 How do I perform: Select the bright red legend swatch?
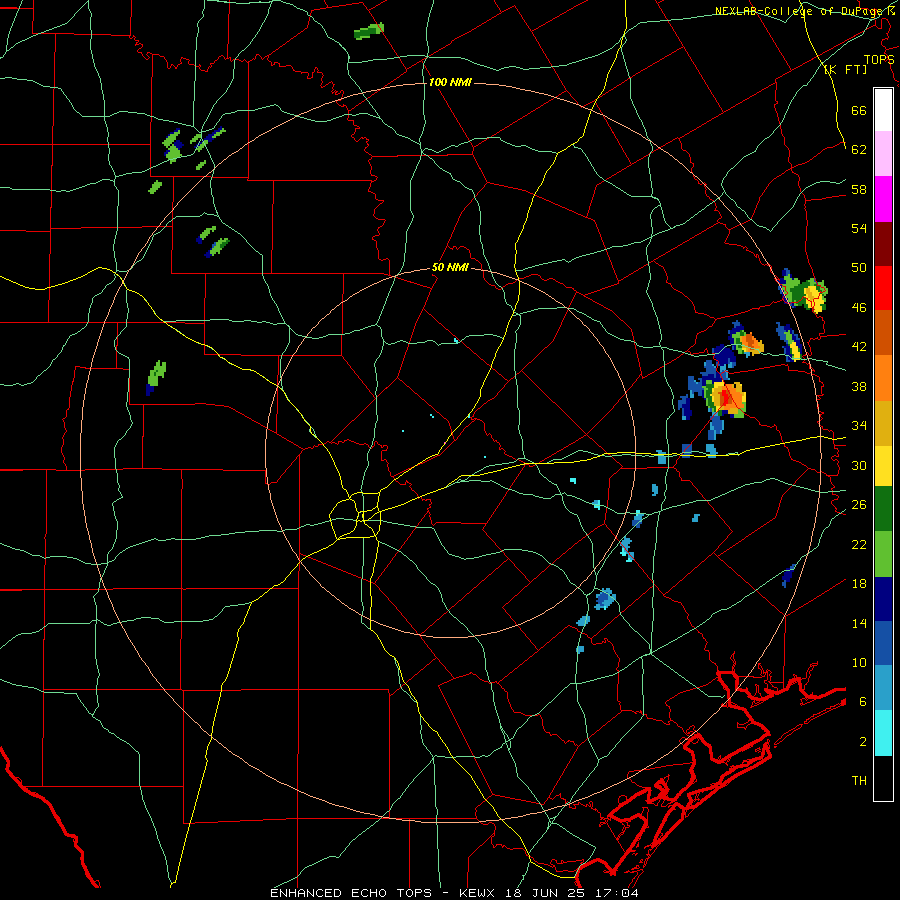point(883,288)
